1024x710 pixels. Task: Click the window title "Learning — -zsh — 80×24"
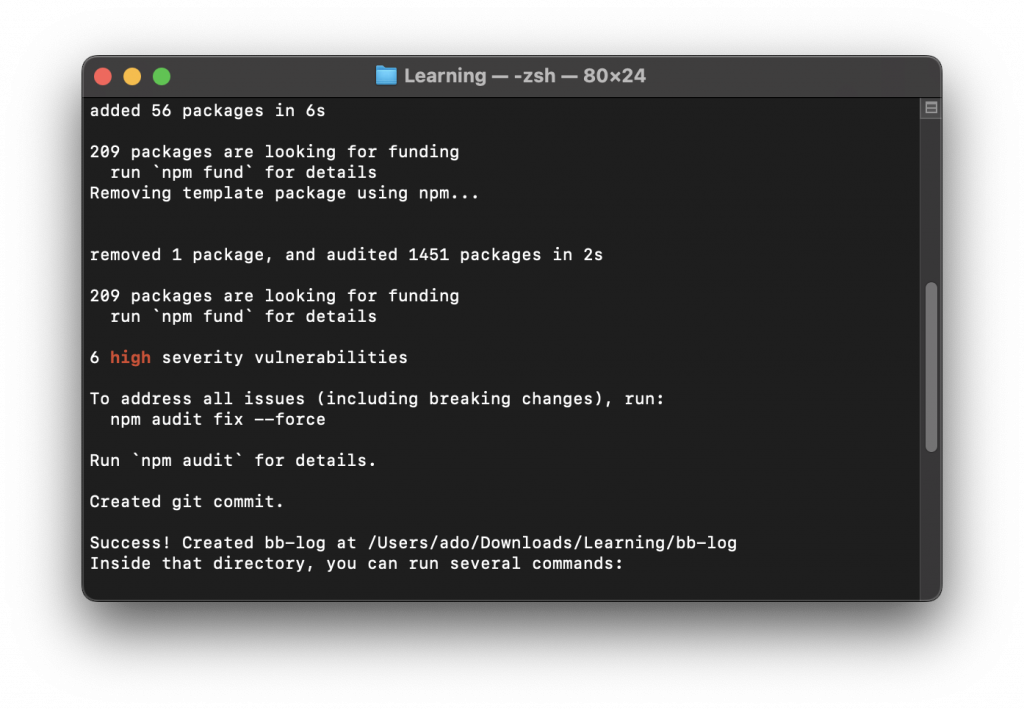point(524,76)
